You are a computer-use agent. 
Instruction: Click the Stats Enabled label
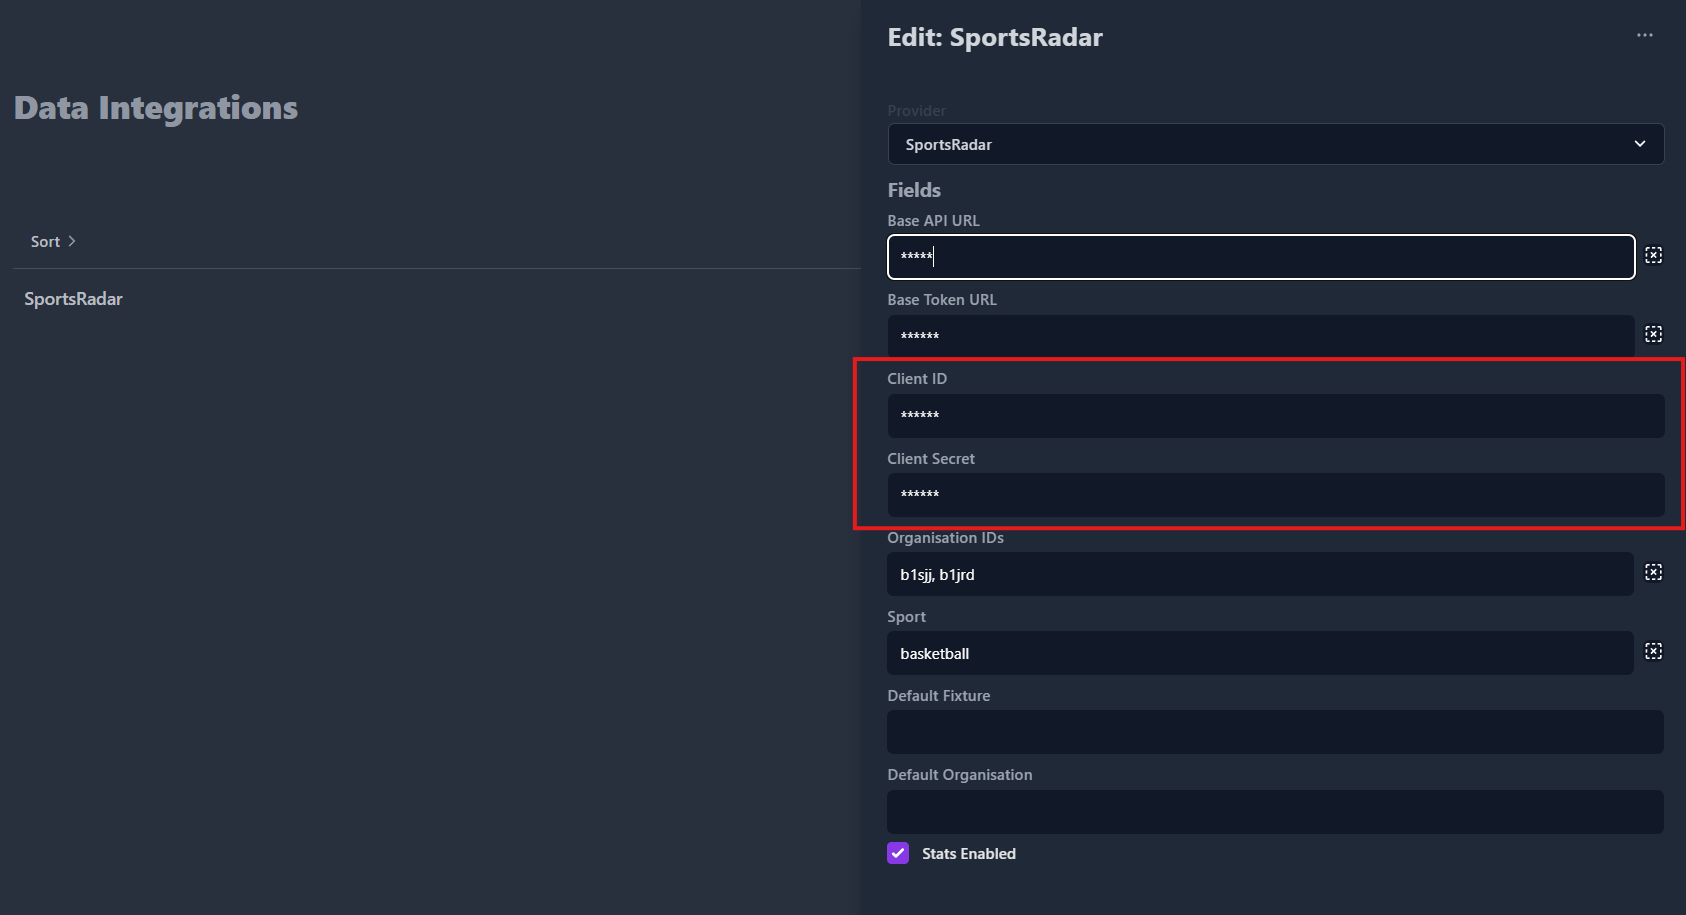(x=969, y=853)
